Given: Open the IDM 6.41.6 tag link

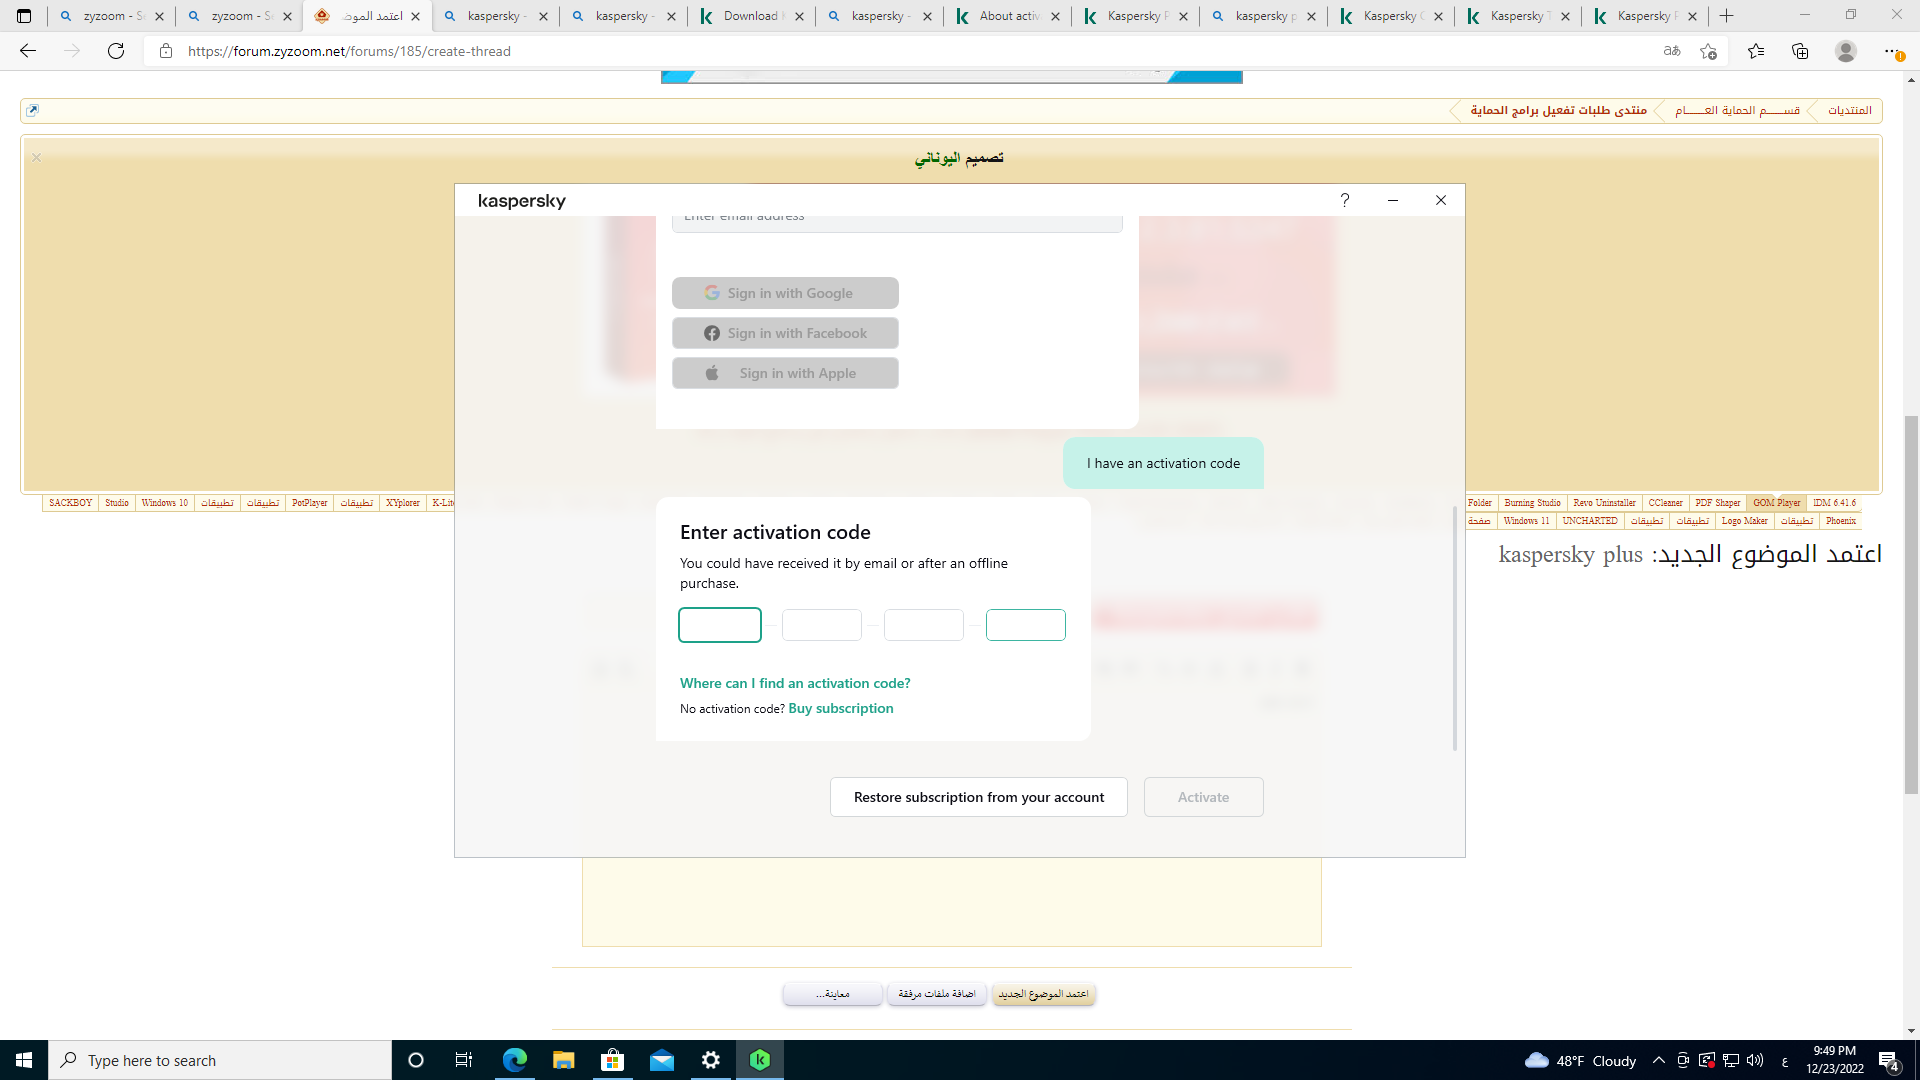Looking at the screenshot, I should pyautogui.click(x=1834, y=503).
